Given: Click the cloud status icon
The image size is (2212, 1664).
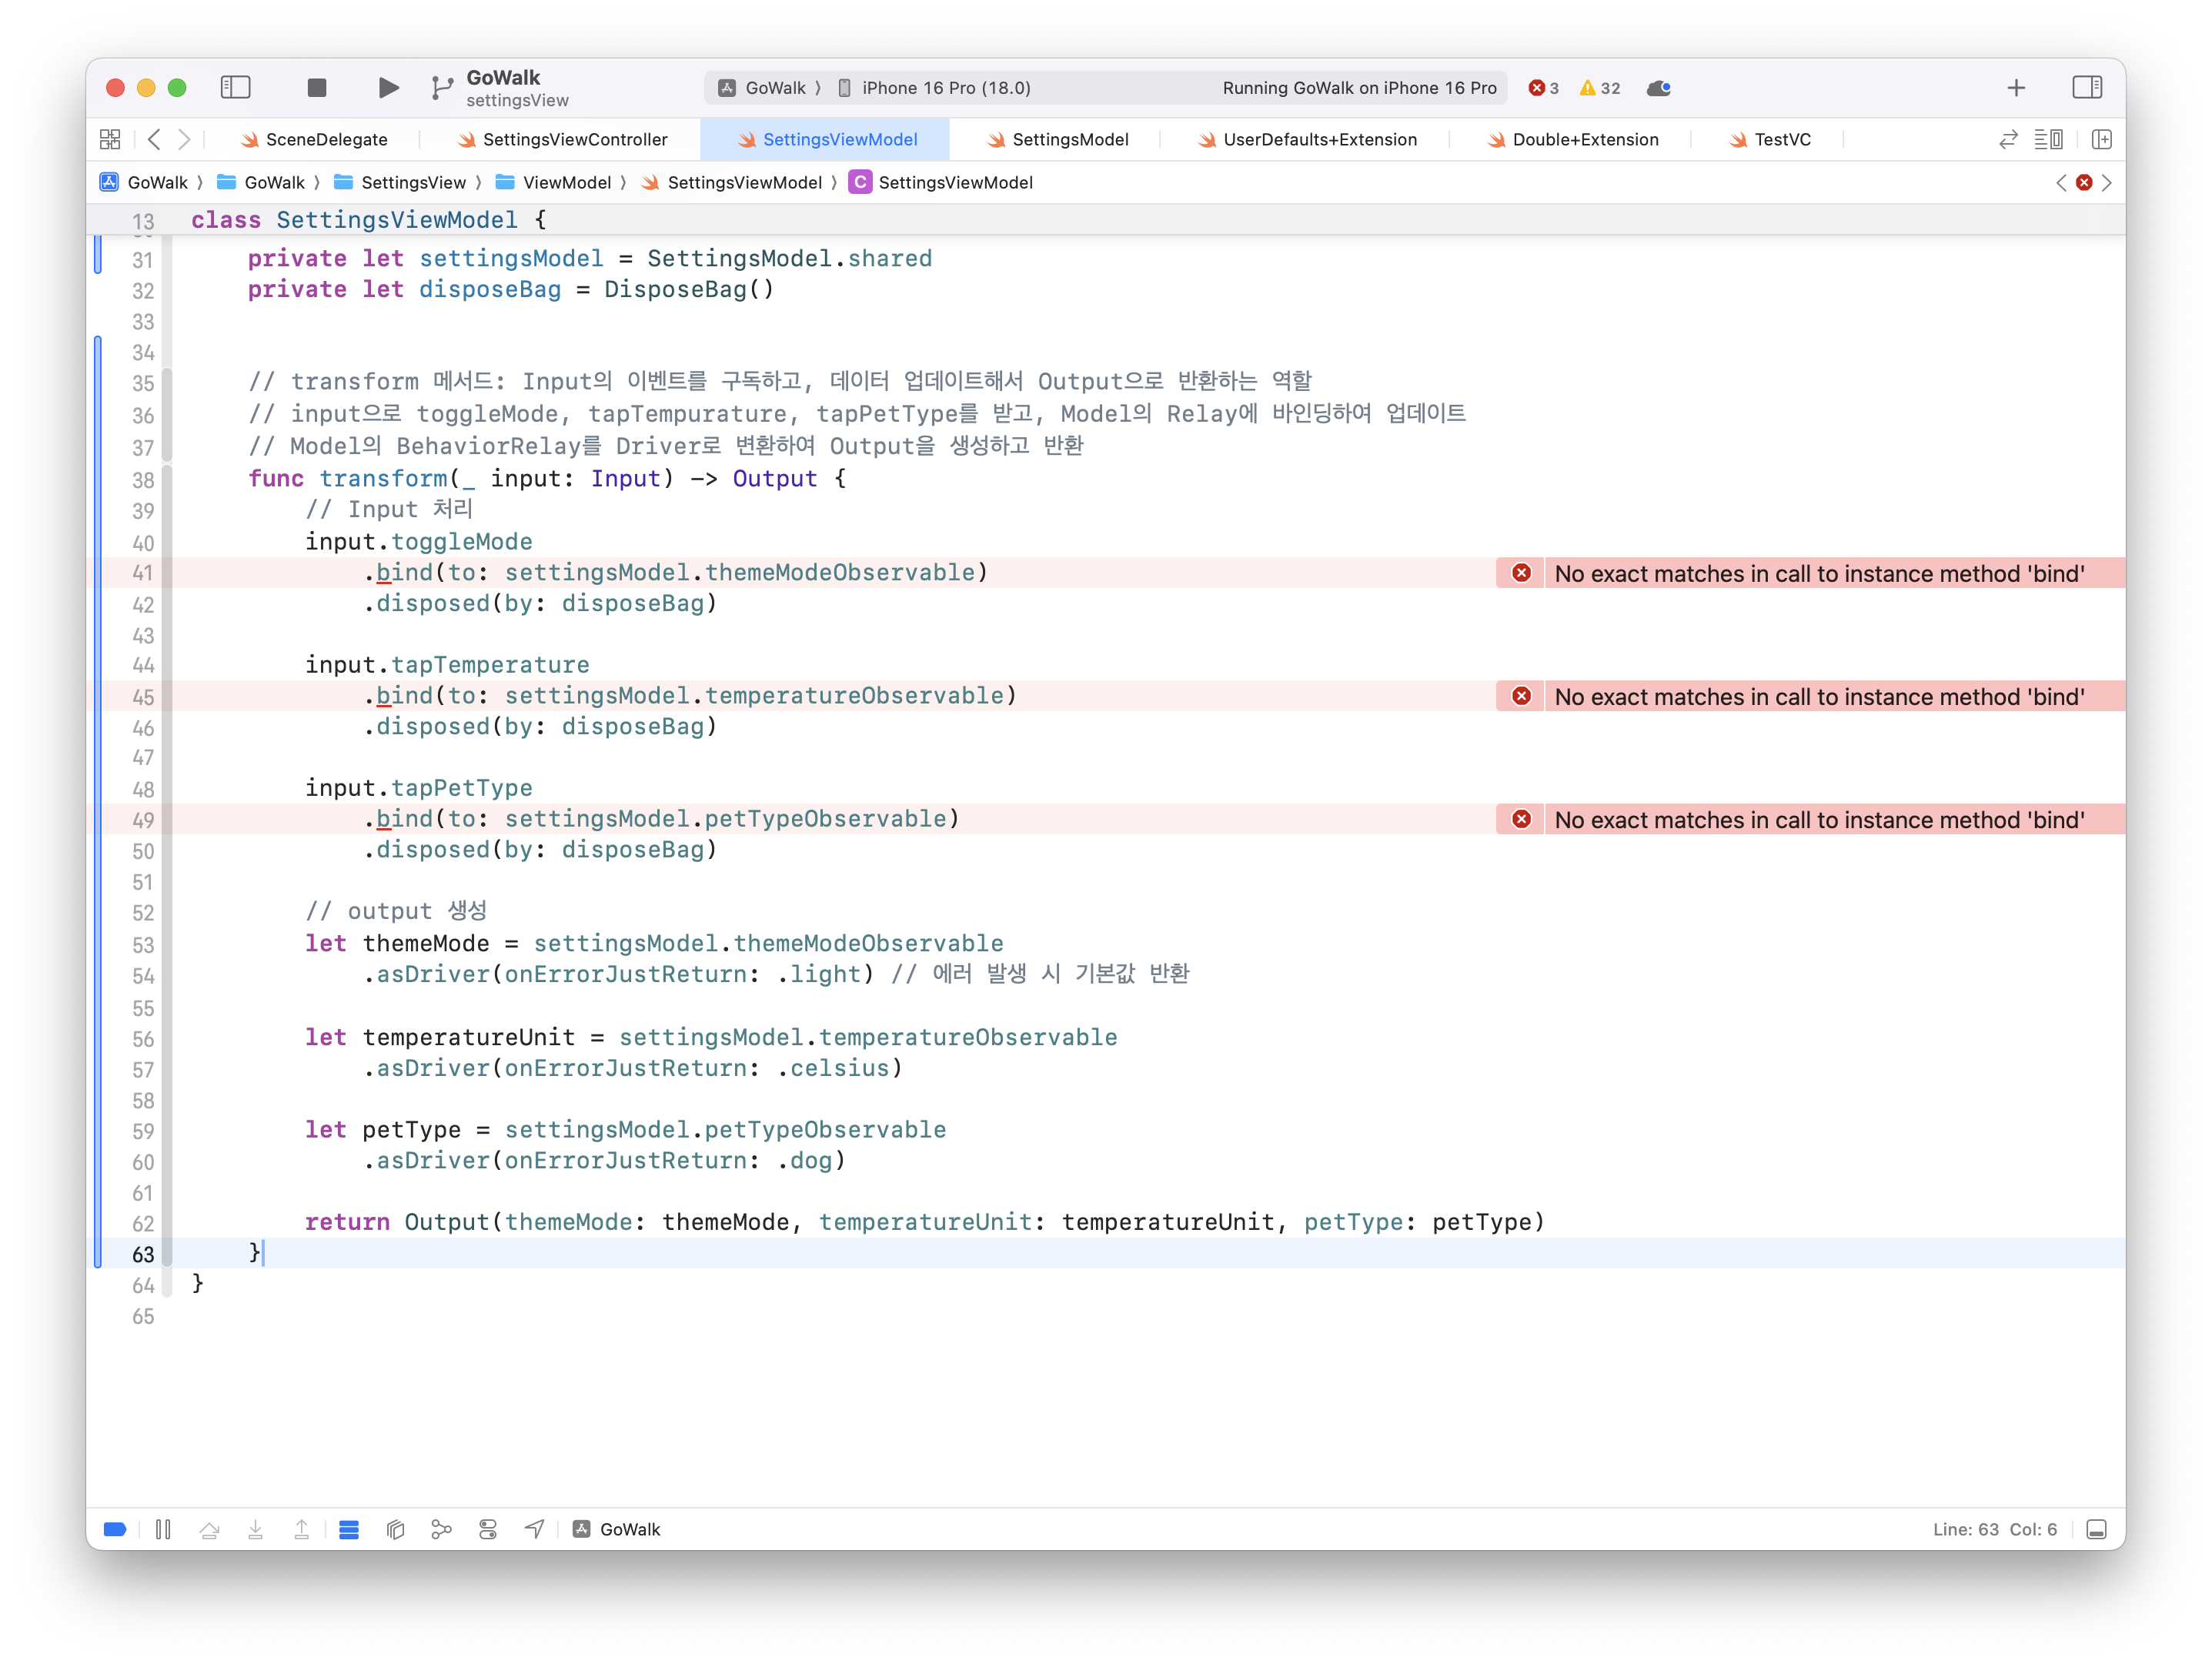Looking at the screenshot, I should [1658, 88].
